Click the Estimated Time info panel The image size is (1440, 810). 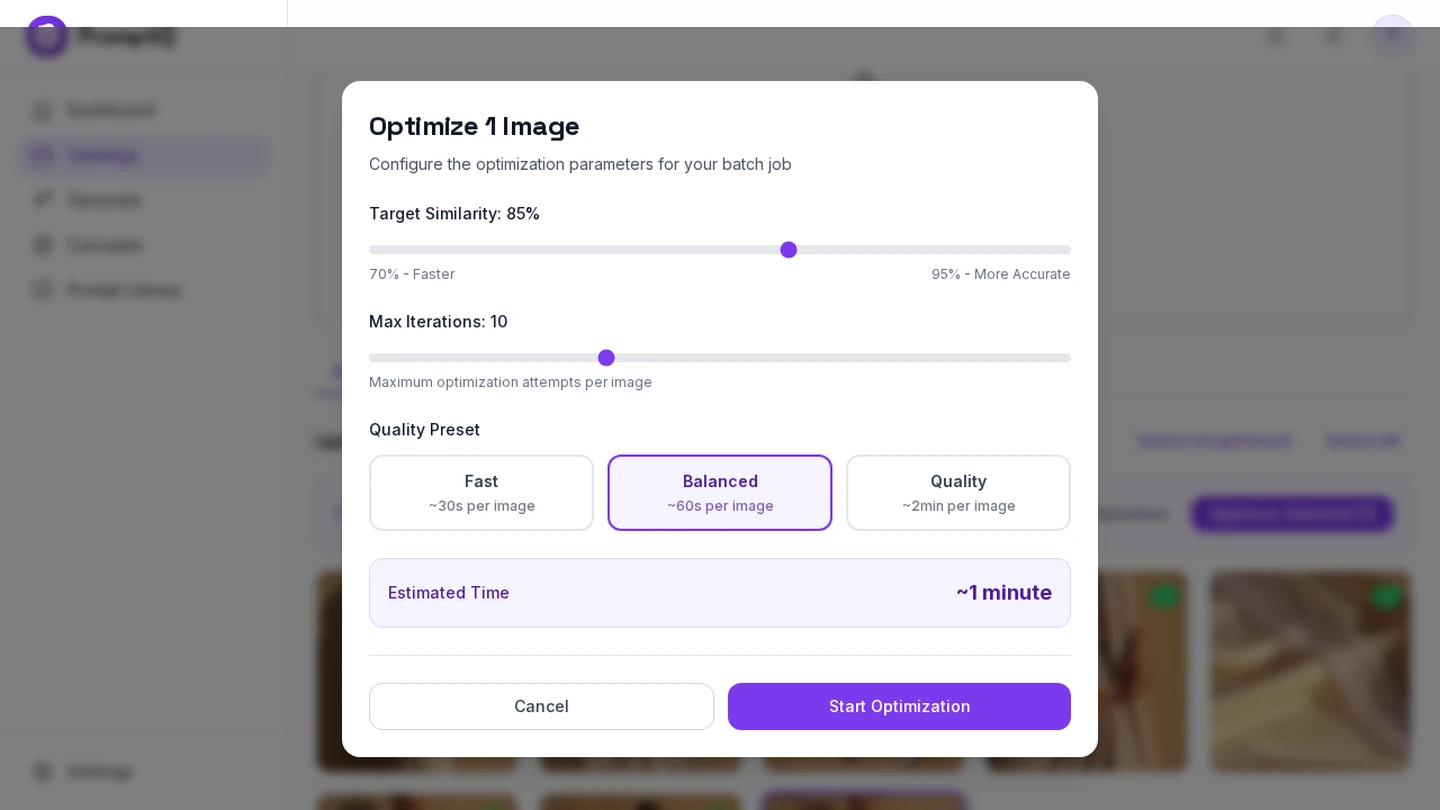[720, 593]
